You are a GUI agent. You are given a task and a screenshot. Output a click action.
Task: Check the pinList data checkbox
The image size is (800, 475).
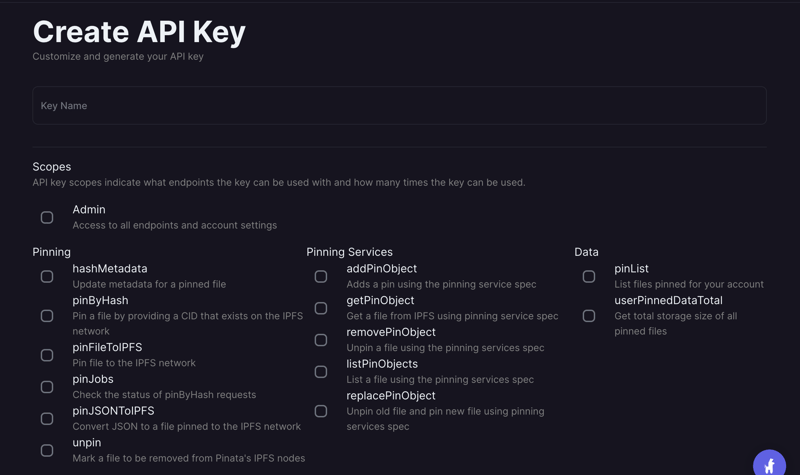589,276
